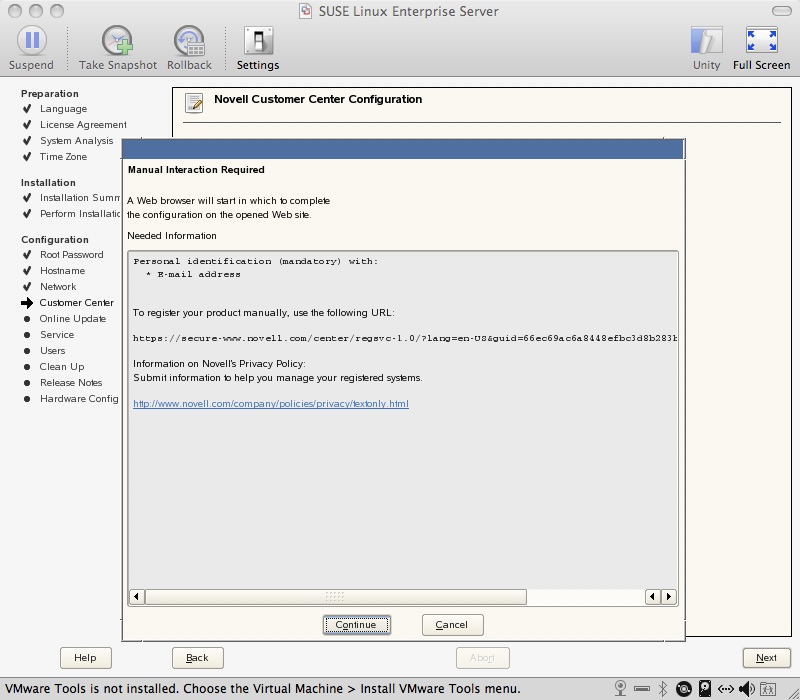Viewport: 800px width, 700px height.
Task: Select the Root Password step
Action: pos(71,255)
